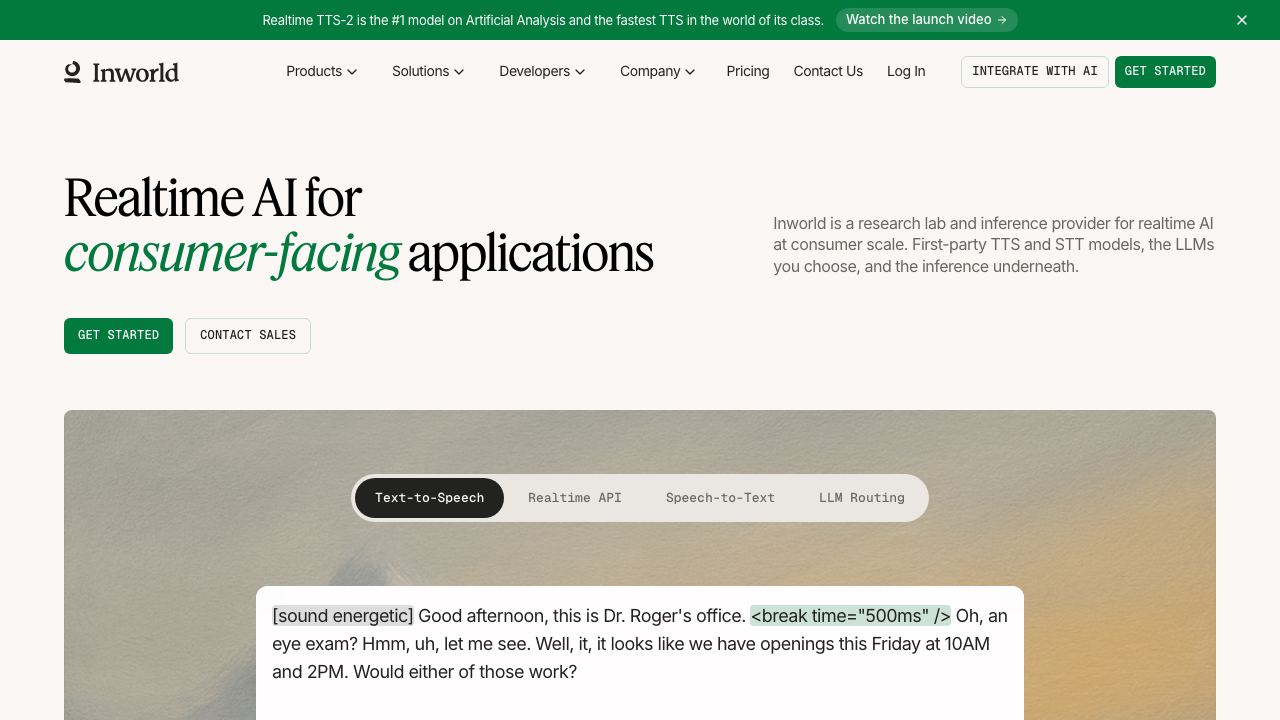Screen dimensions: 1280x720
Task: Go to the Inworld logo home link
Action: pyautogui.click(x=121, y=72)
